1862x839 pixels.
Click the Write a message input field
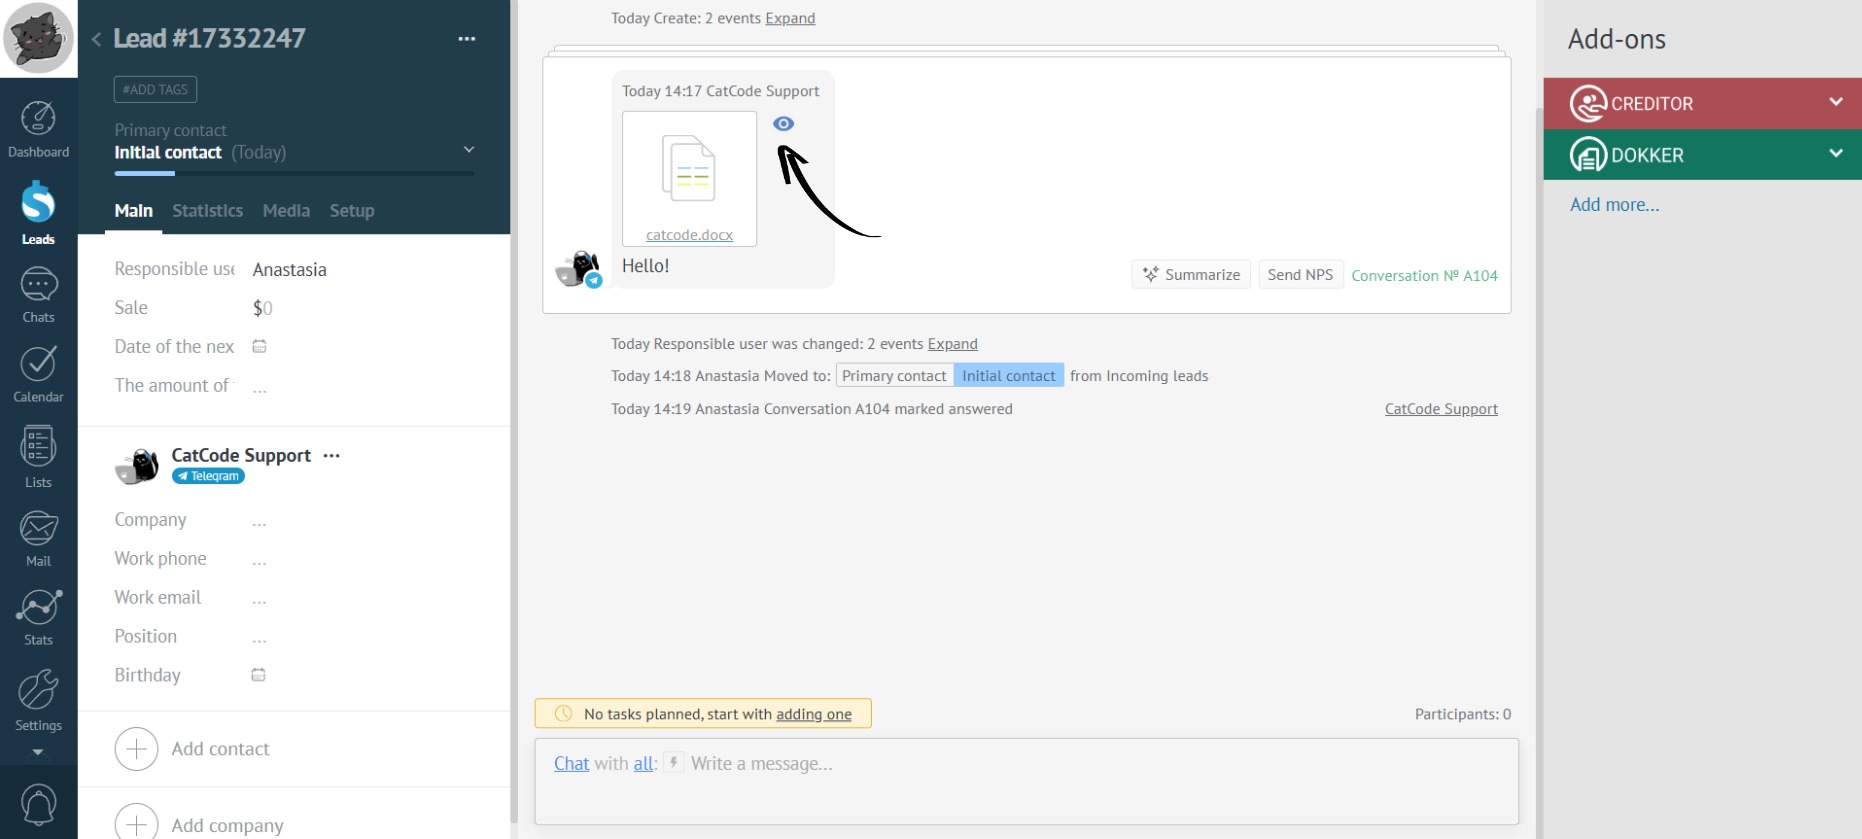(1000, 765)
